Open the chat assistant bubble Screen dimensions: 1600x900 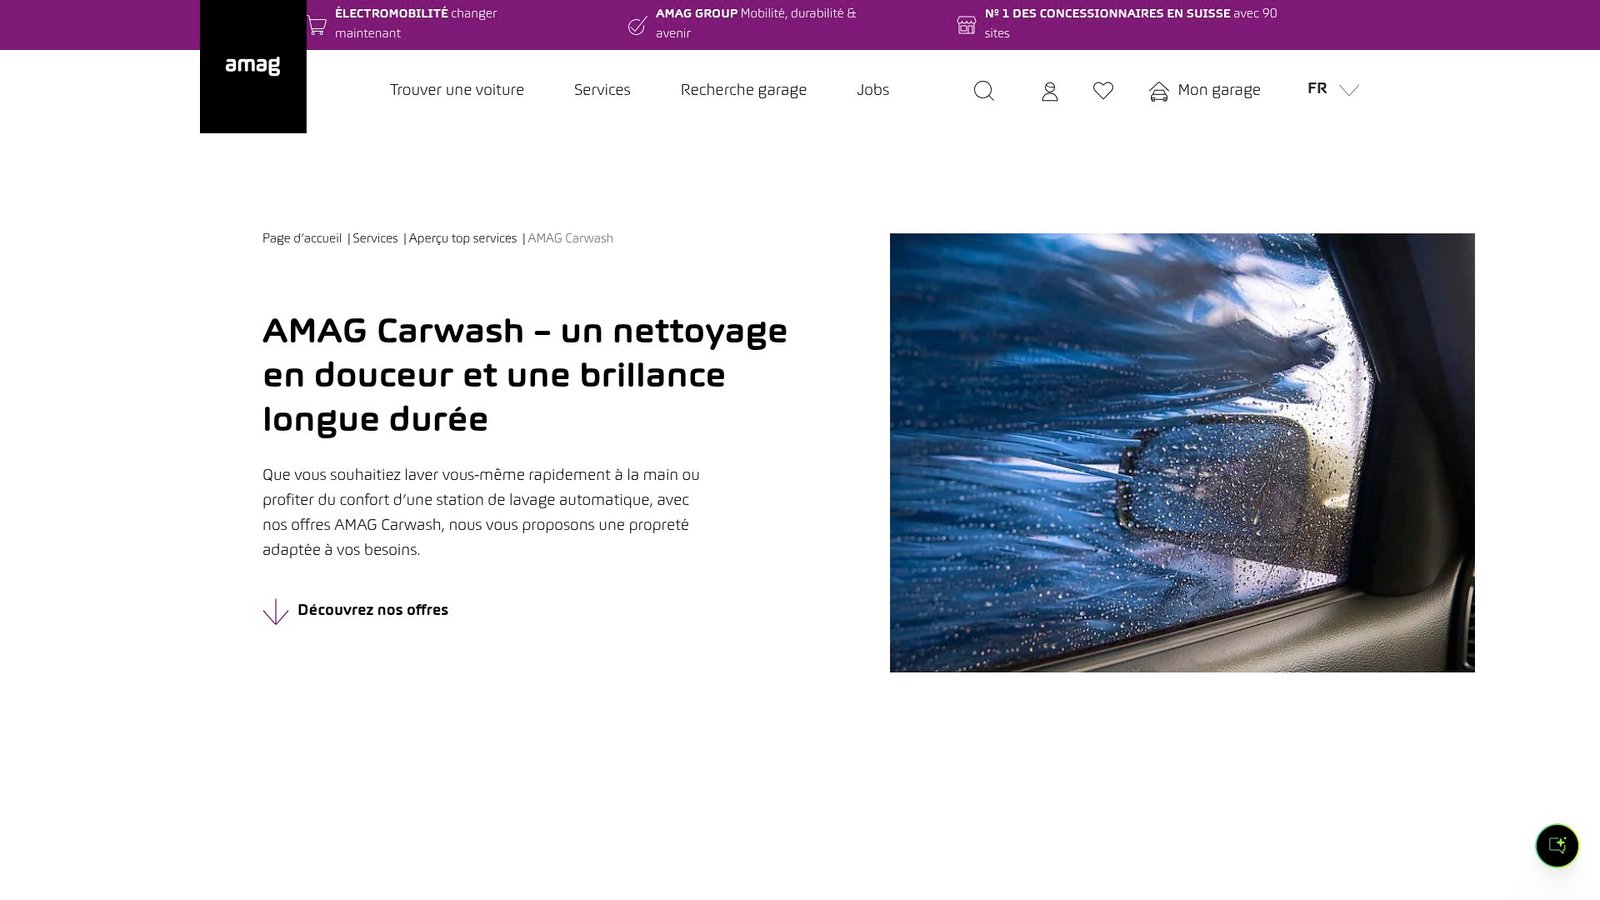coord(1557,845)
